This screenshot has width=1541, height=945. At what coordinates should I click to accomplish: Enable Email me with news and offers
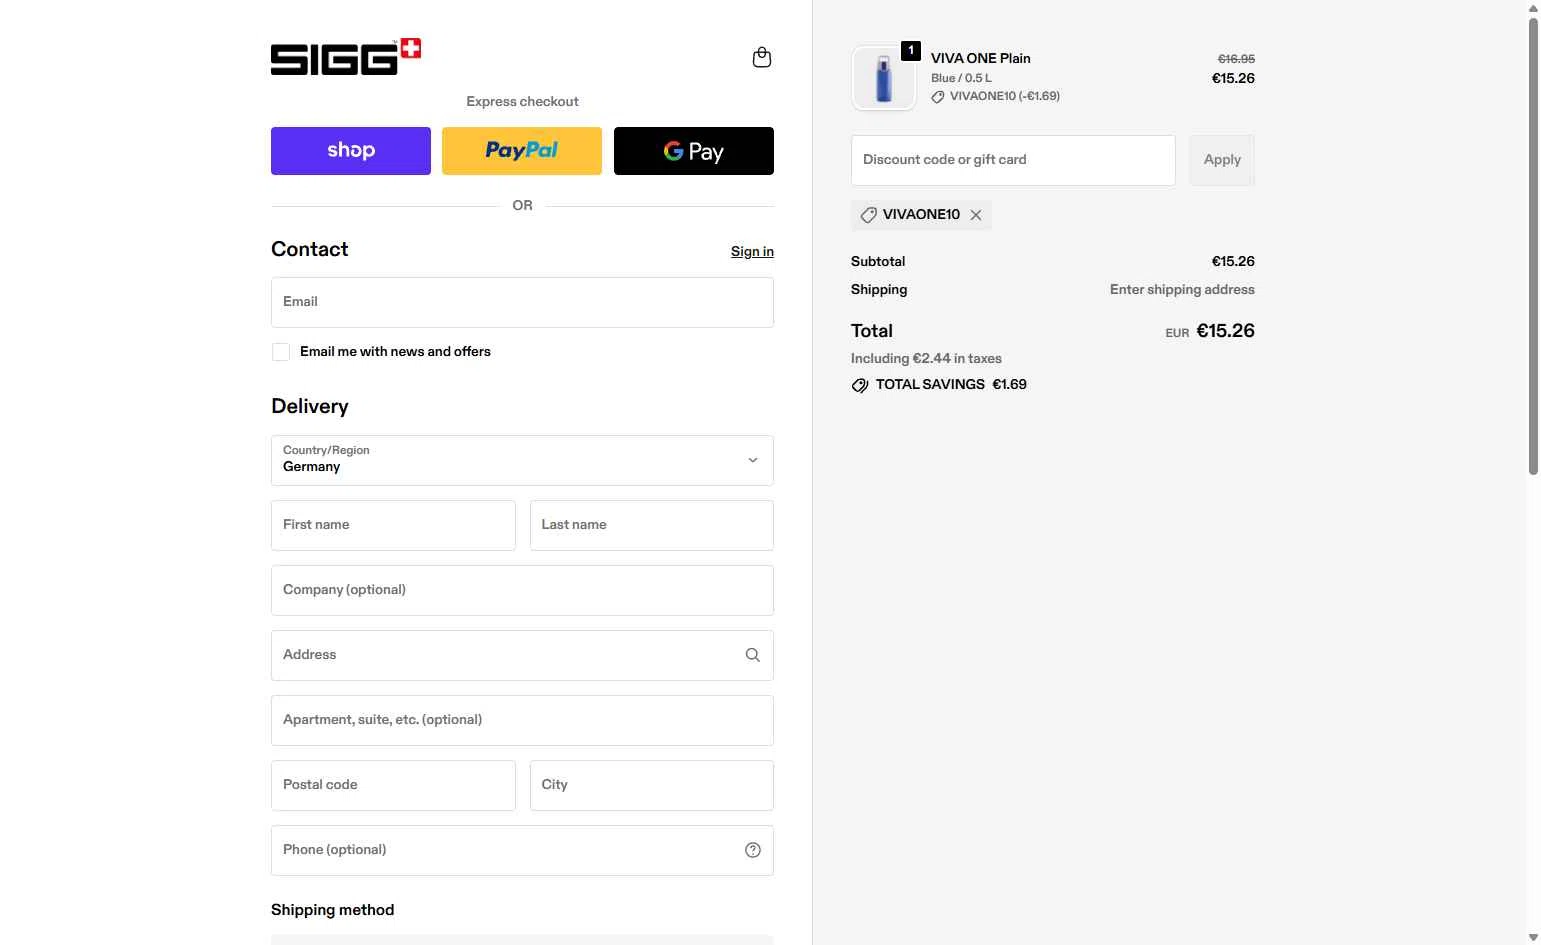pos(281,352)
